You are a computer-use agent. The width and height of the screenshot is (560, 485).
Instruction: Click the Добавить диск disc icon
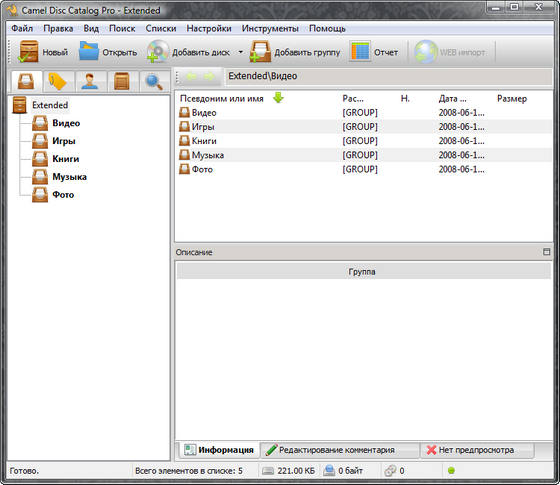click(157, 52)
